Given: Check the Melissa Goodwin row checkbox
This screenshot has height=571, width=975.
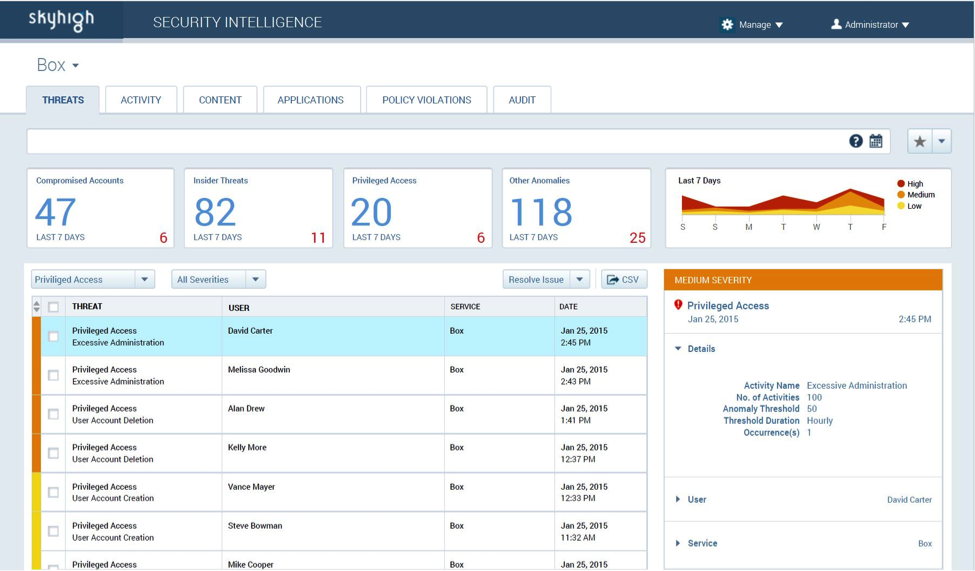Looking at the screenshot, I should (53, 376).
